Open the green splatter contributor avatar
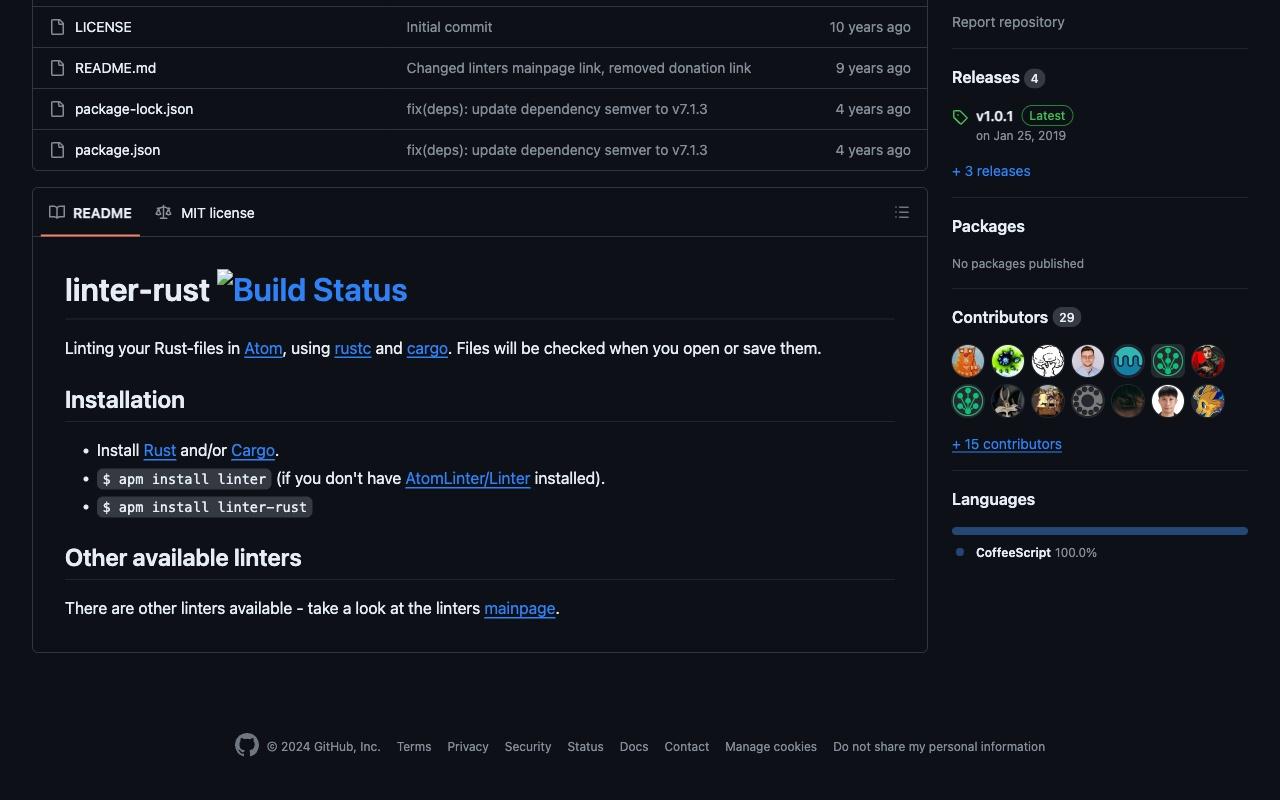Image resolution: width=1280 pixels, height=800 pixels. click(1008, 361)
